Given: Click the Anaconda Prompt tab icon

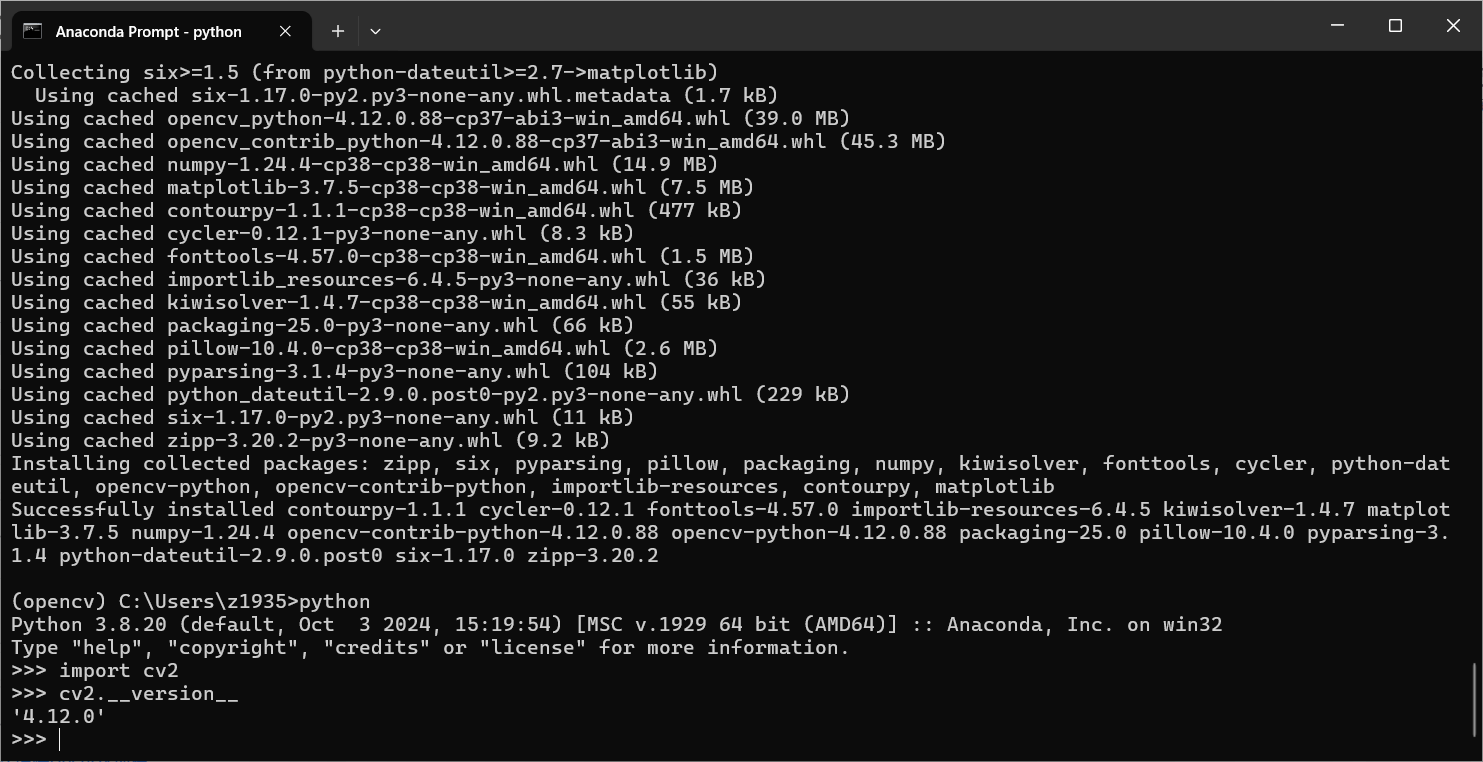Looking at the screenshot, I should click(34, 31).
